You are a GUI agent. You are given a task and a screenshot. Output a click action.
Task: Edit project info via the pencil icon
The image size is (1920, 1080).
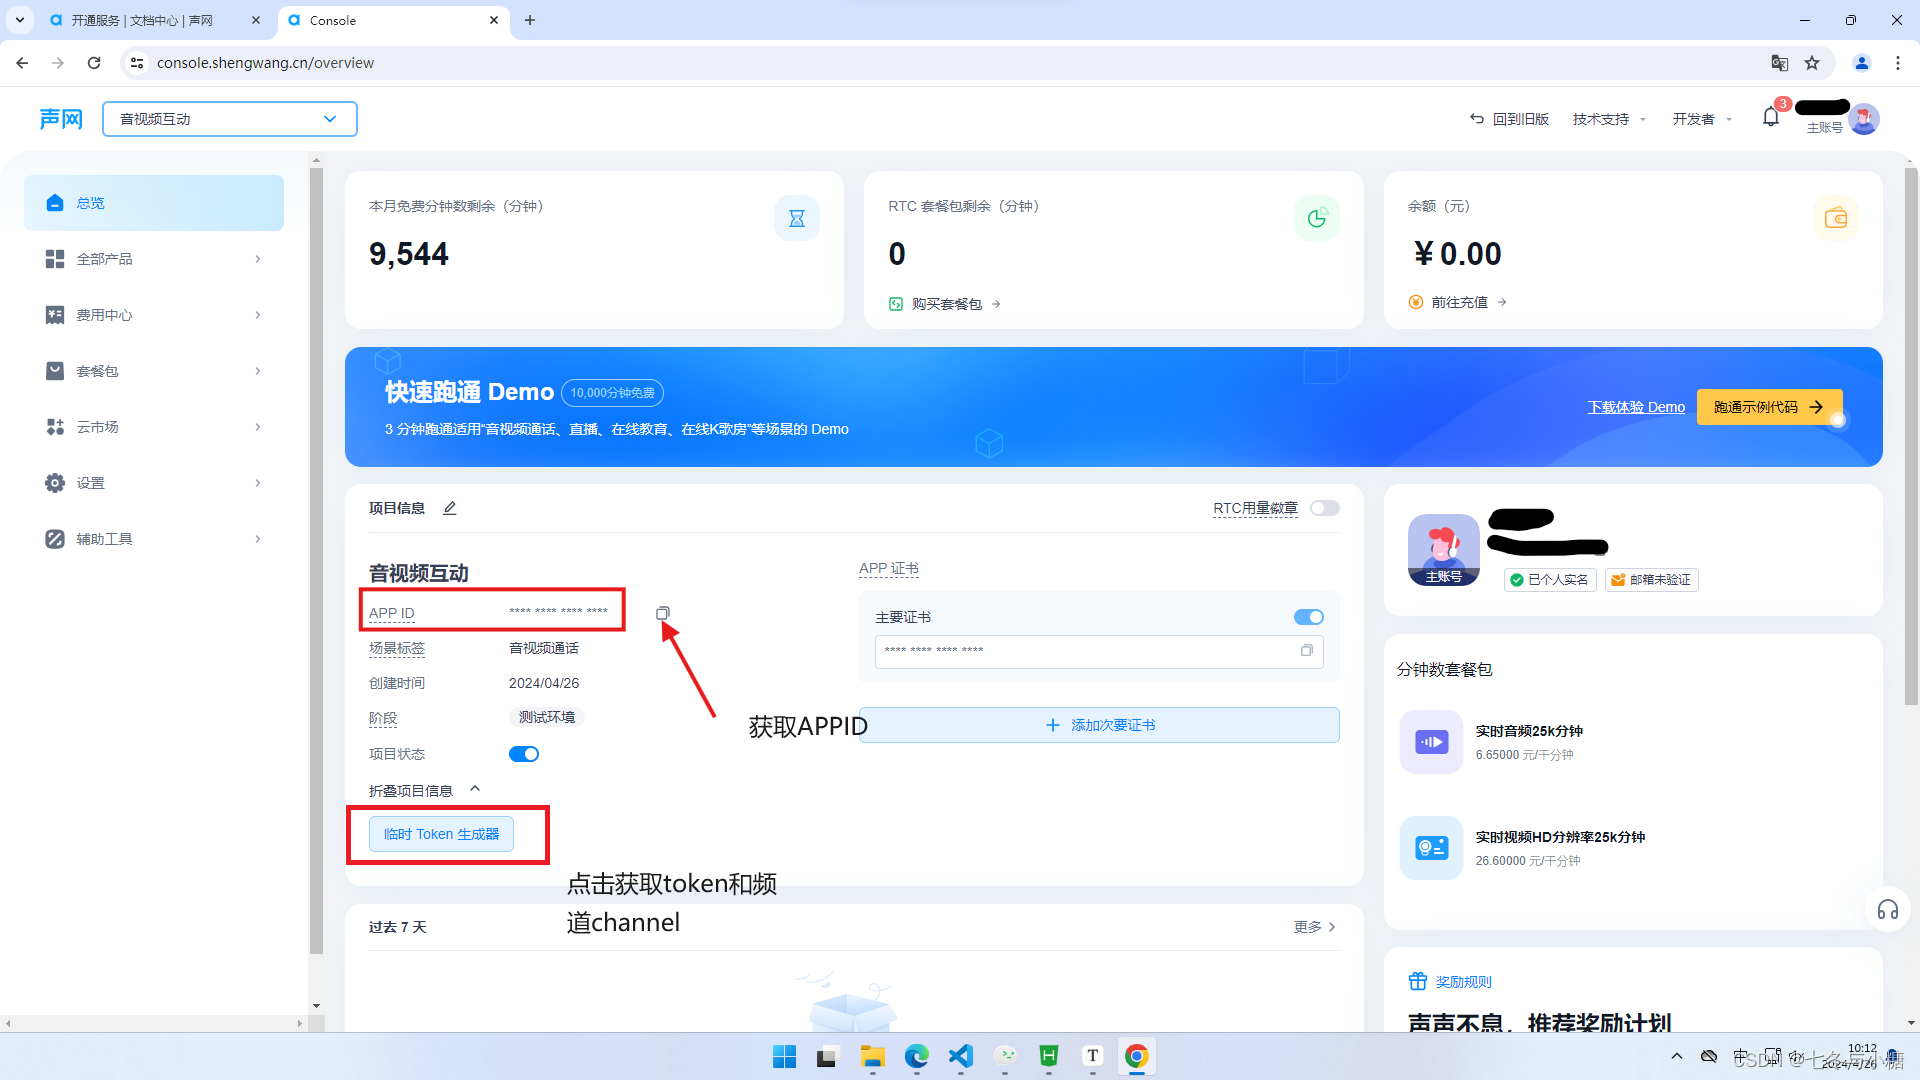[x=450, y=508]
